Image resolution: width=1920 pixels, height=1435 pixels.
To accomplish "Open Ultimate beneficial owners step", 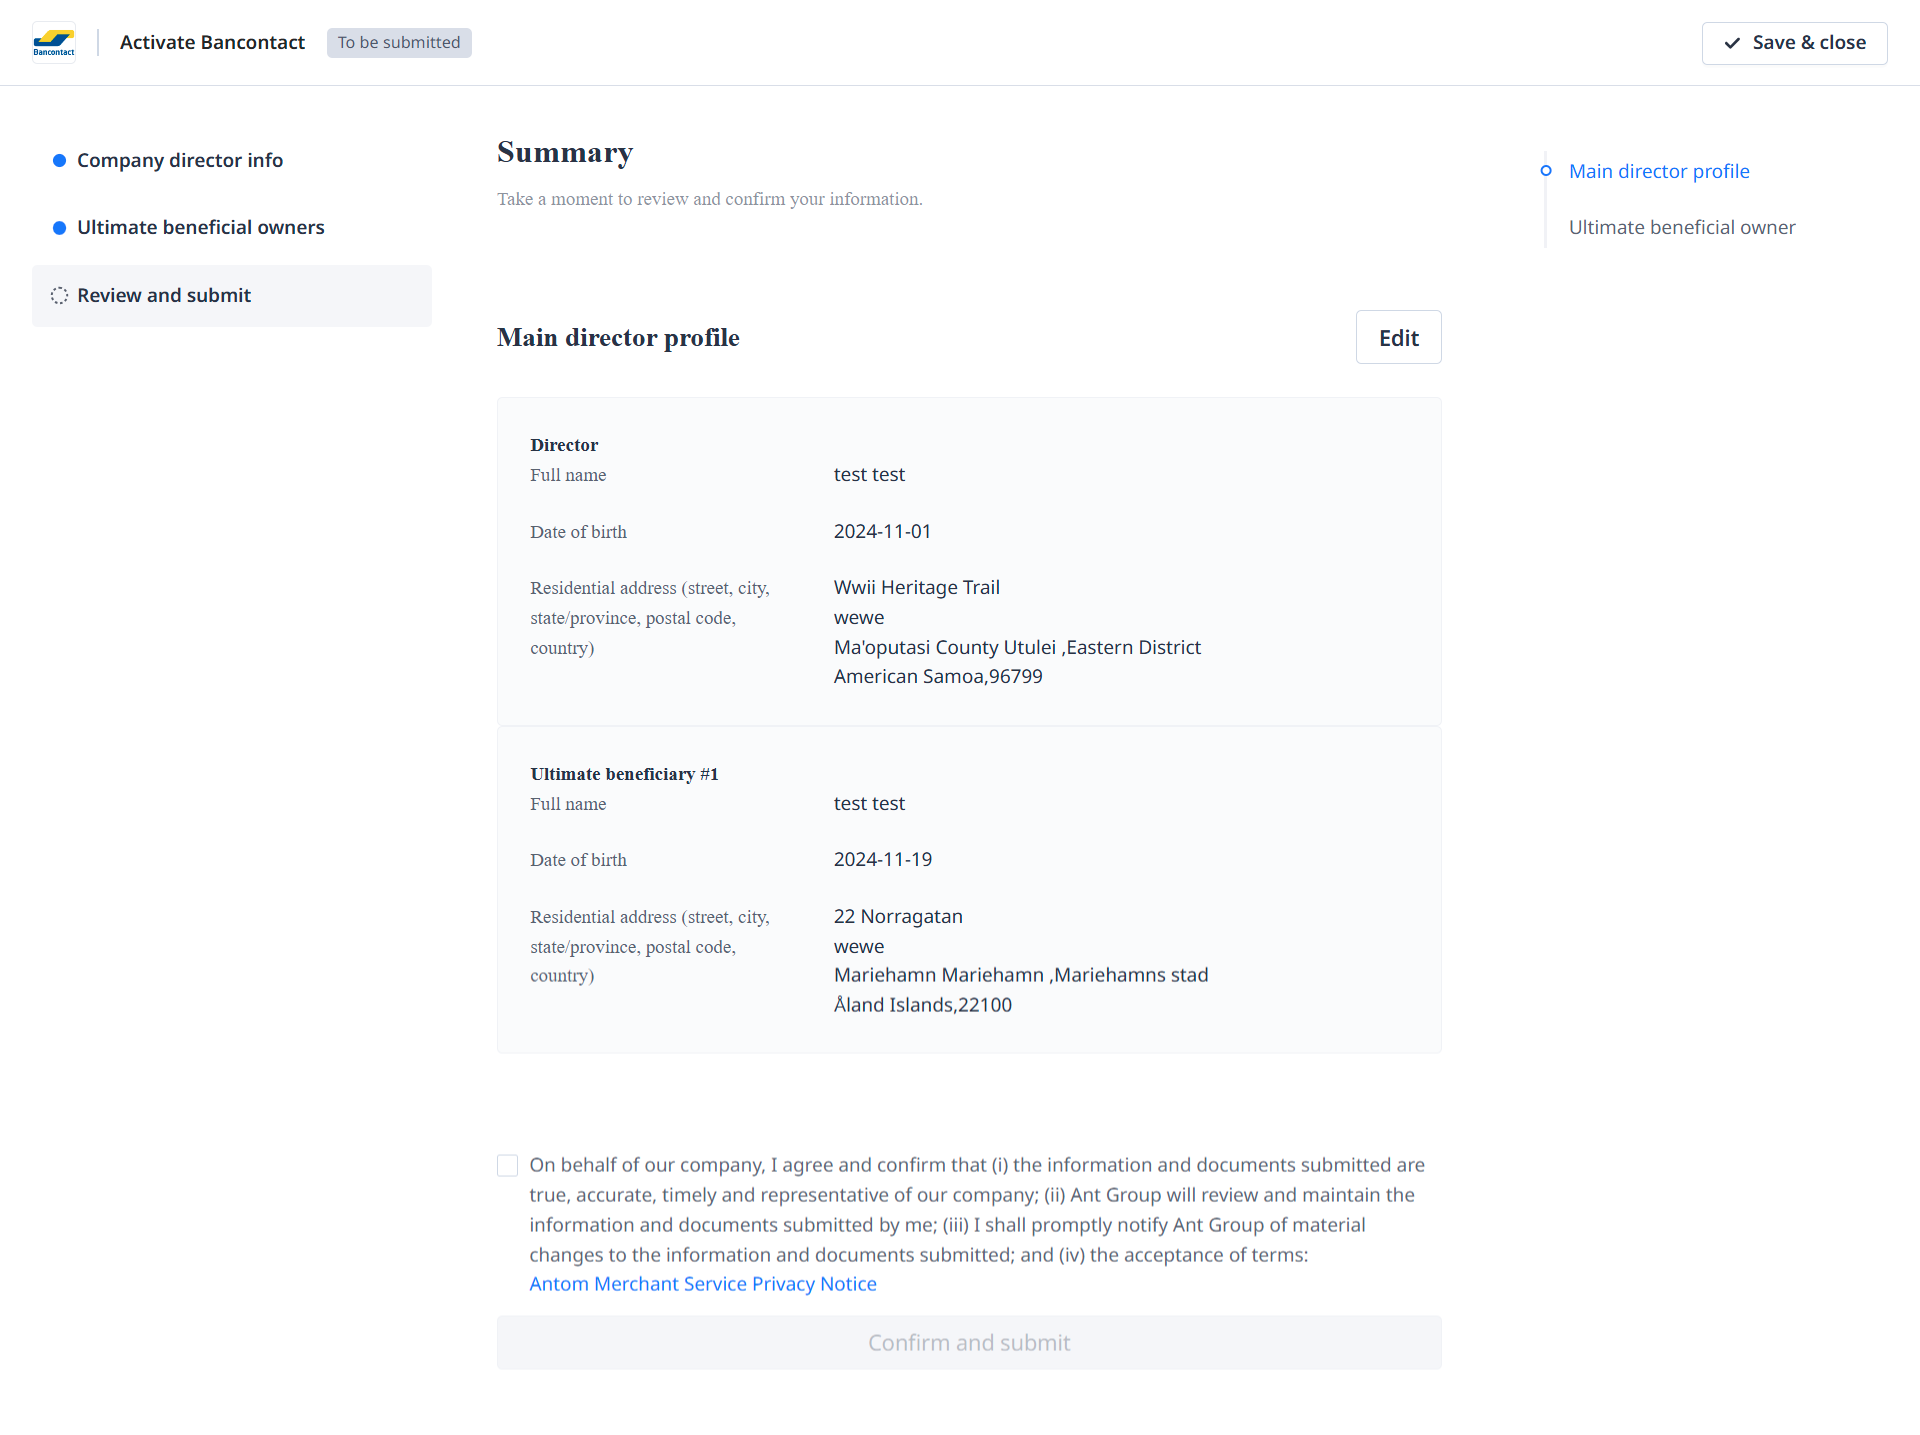I will (200, 228).
